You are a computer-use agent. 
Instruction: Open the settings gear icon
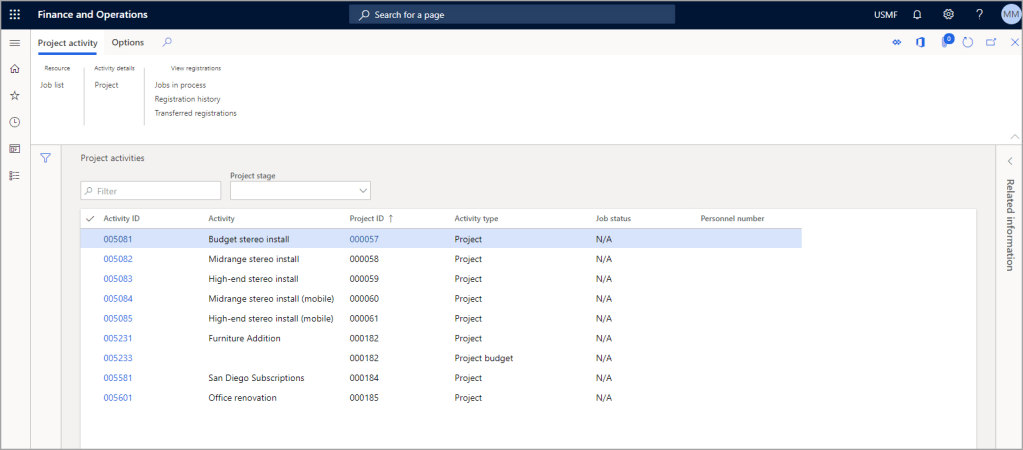pos(948,14)
